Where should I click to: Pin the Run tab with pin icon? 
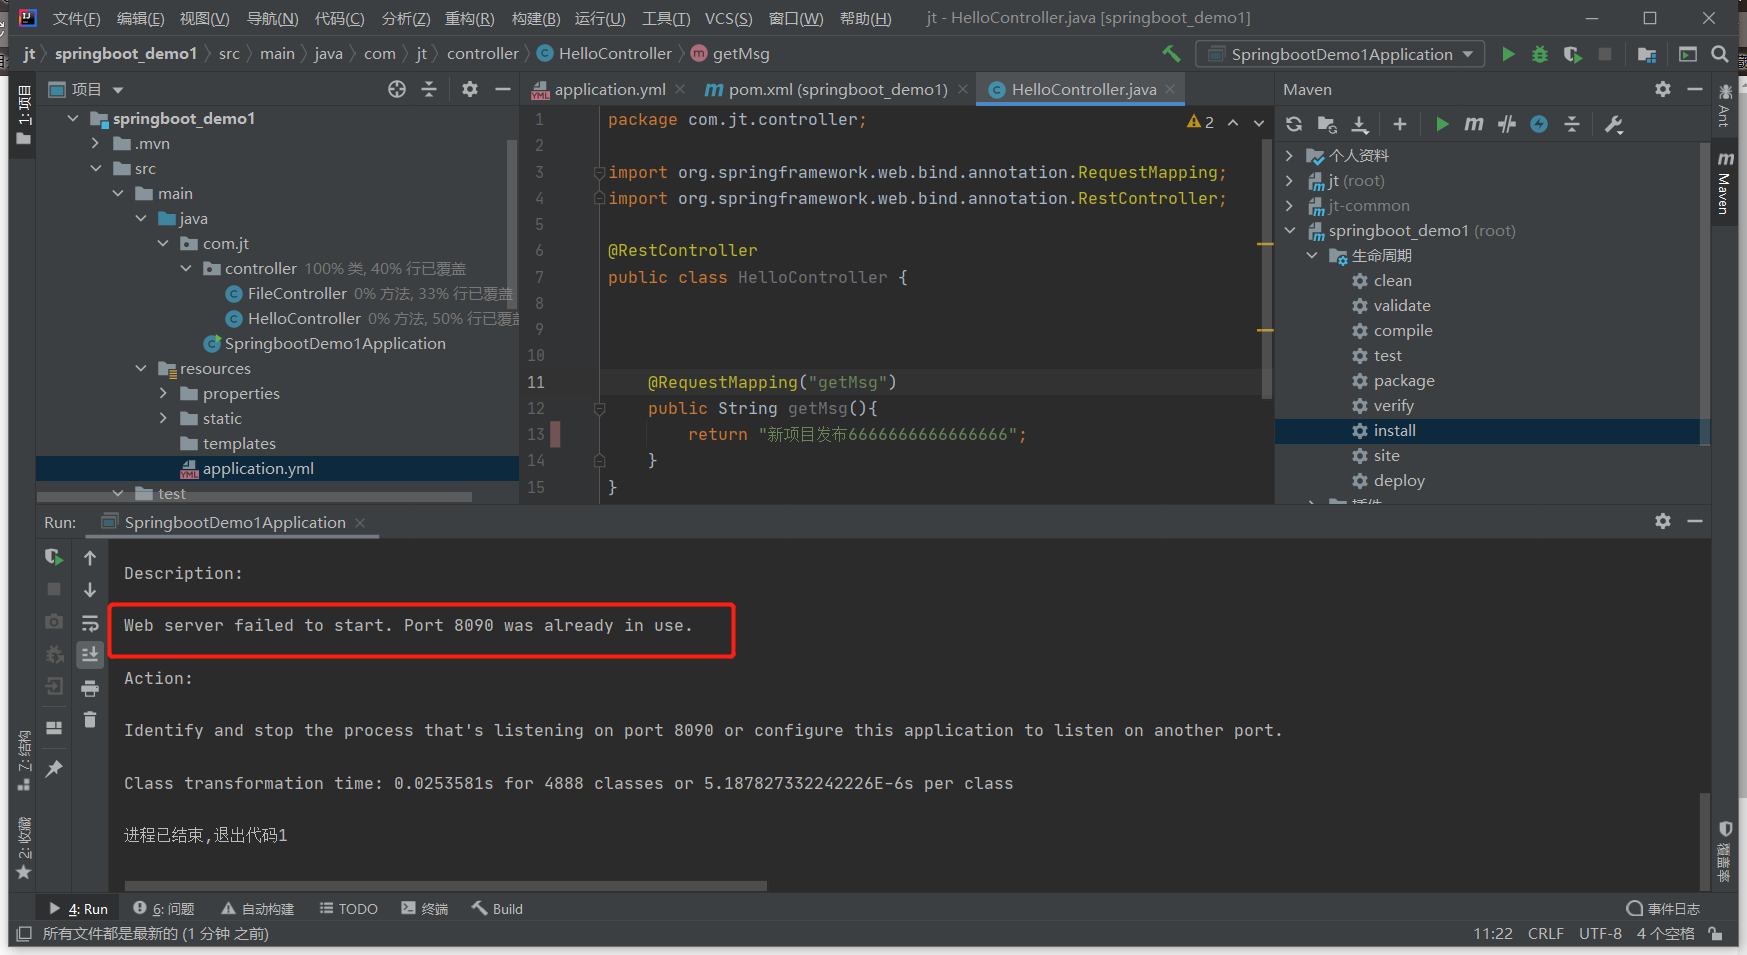click(54, 768)
